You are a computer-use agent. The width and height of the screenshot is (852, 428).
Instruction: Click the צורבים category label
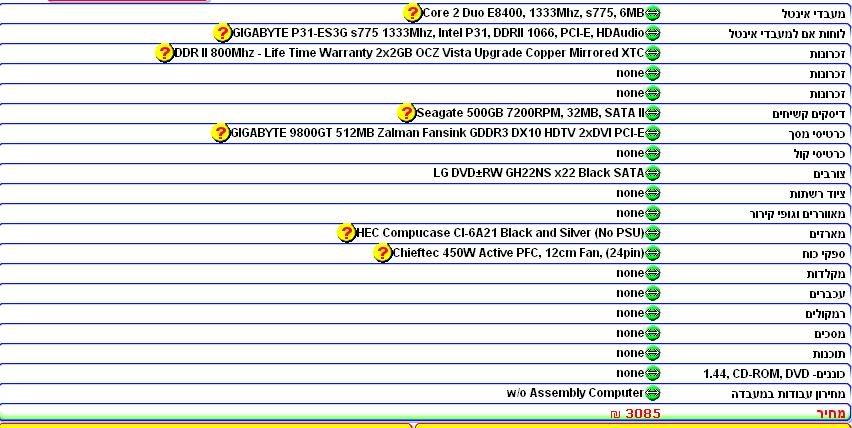(x=830, y=174)
